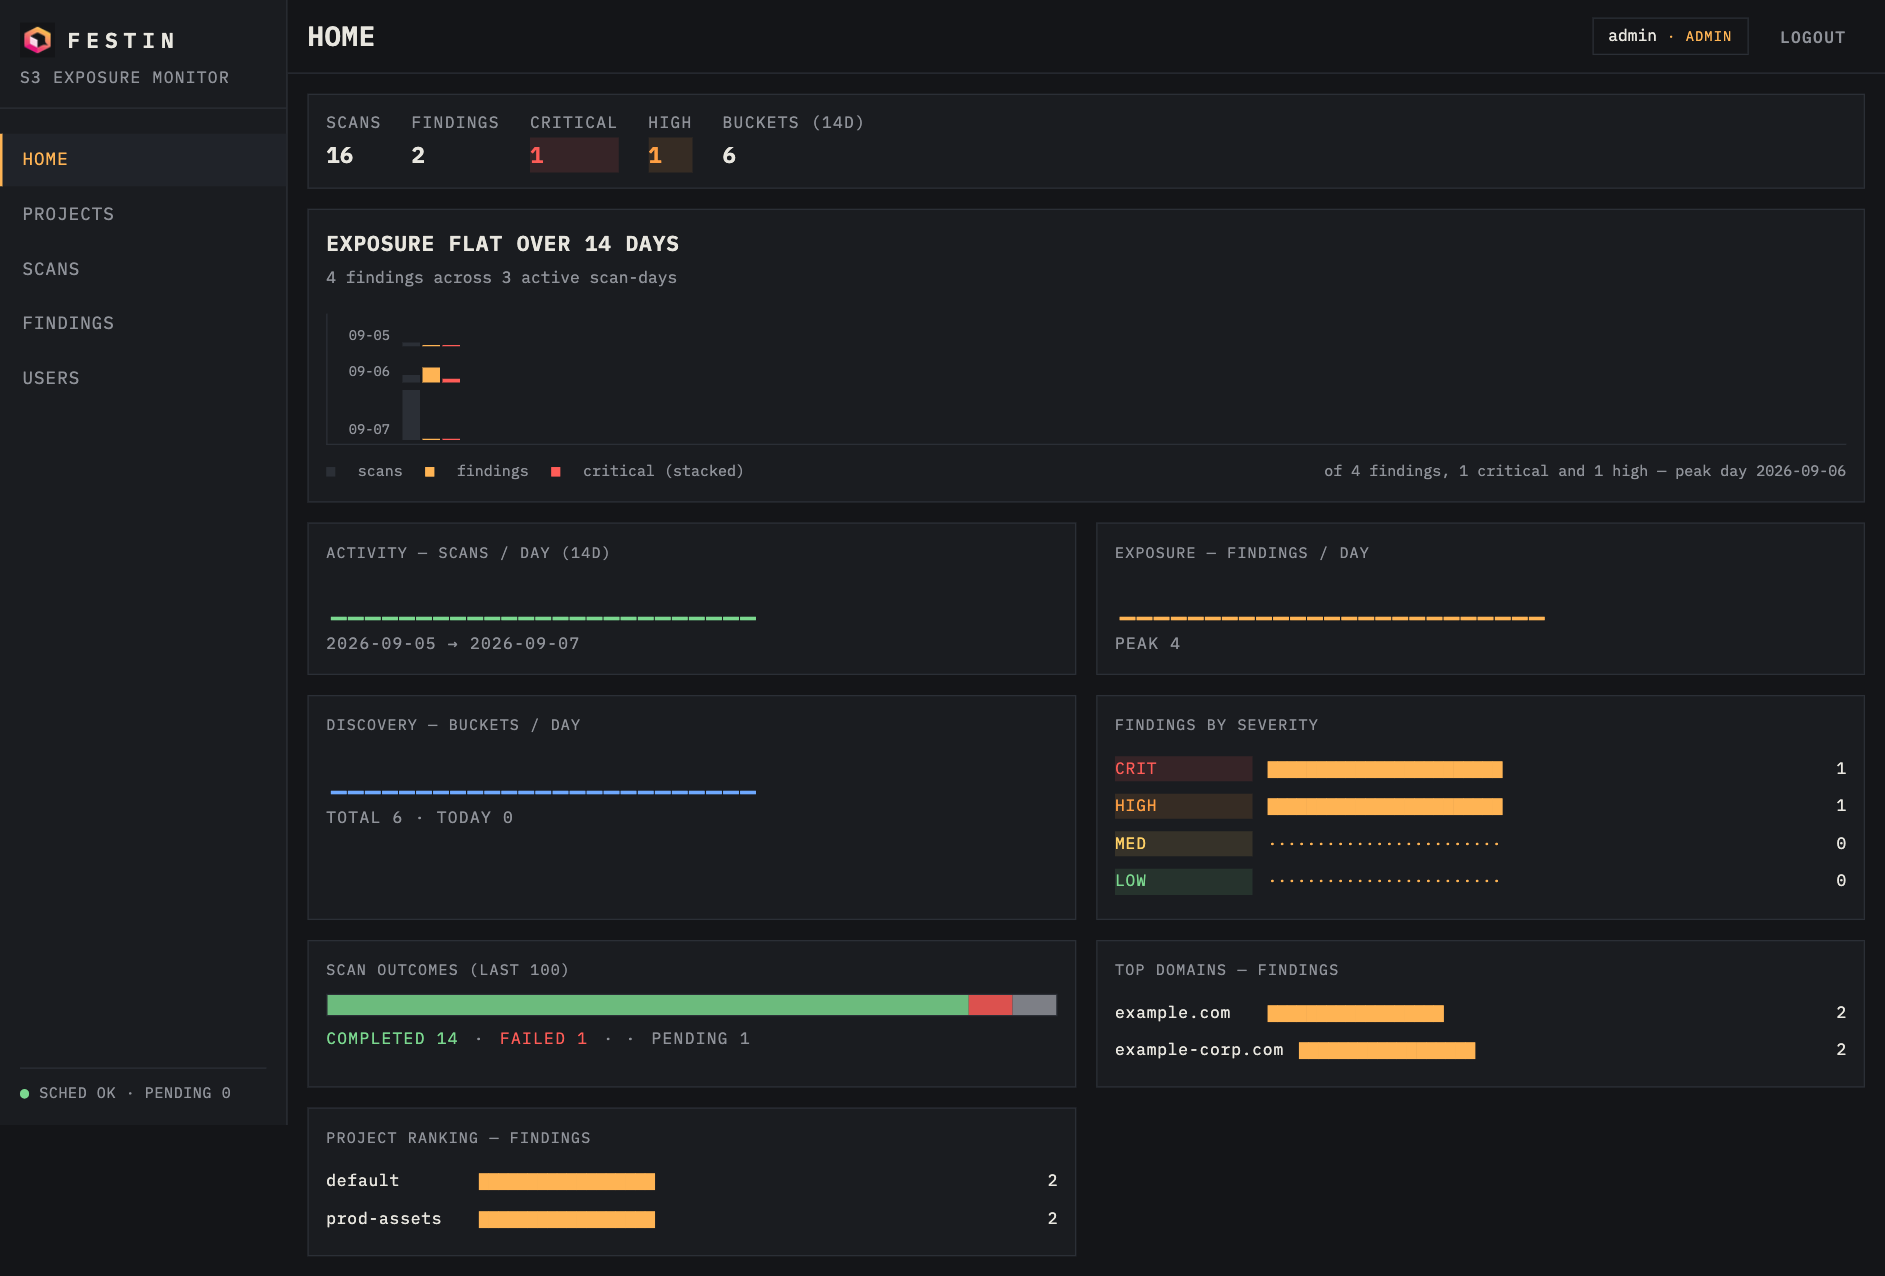
Task: Click the CRIT severity orange bar
Action: tap(1385, 769)
